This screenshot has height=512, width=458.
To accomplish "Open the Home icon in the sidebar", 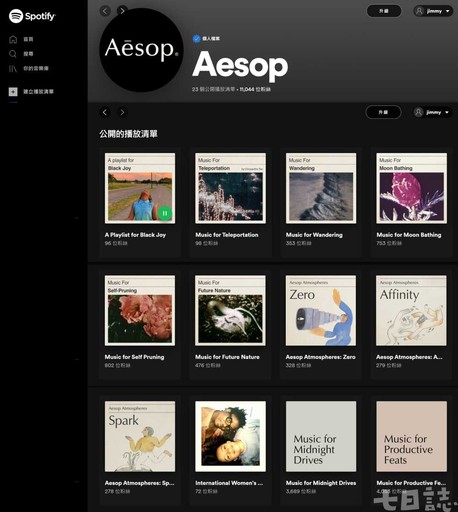I will click(x=13, y=39).
